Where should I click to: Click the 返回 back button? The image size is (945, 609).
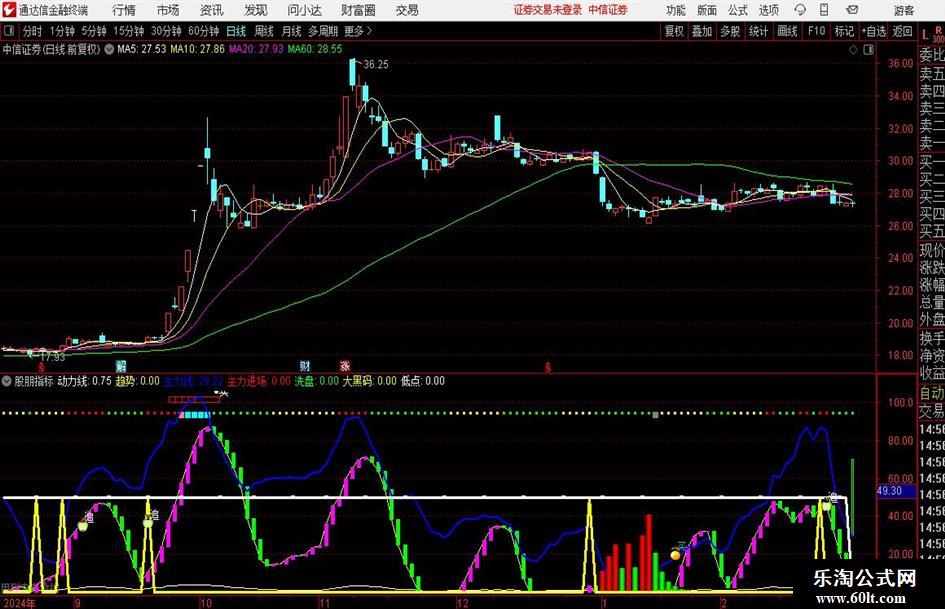[x=902, y=31]
